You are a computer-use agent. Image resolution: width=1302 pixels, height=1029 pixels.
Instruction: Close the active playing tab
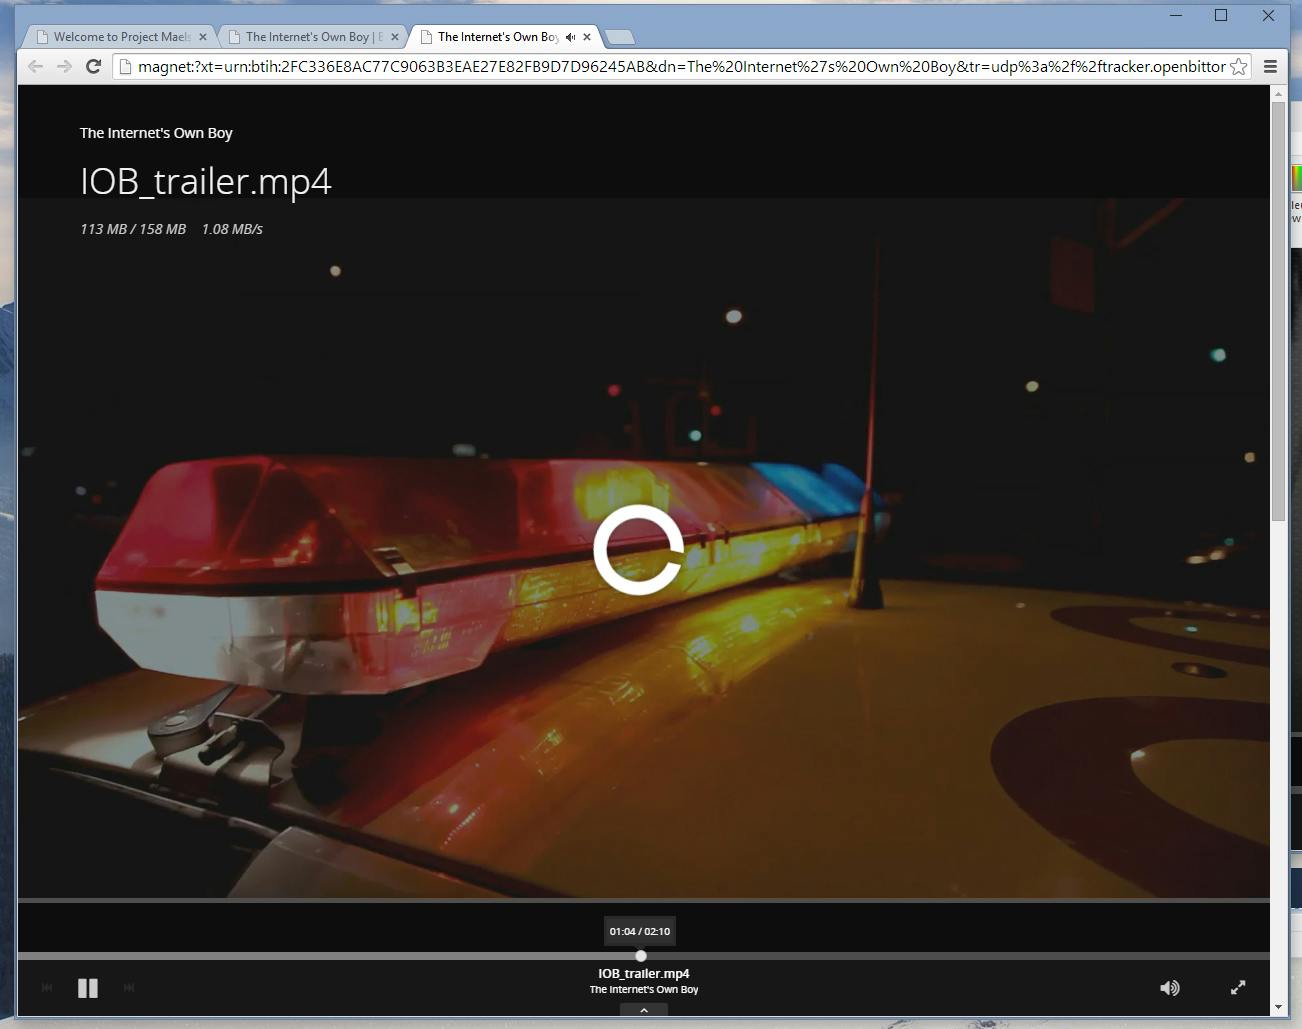(587, 37)
